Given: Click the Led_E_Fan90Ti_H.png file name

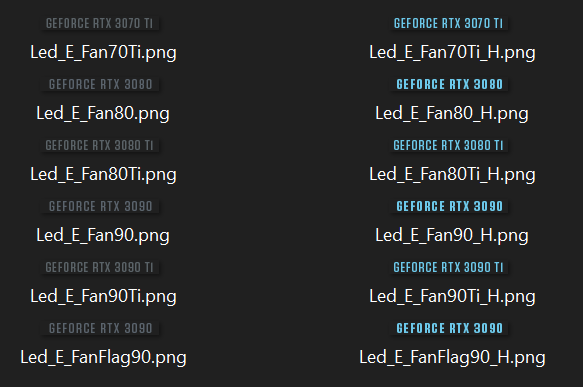Looking at the screenshot, I should (452, 296).
